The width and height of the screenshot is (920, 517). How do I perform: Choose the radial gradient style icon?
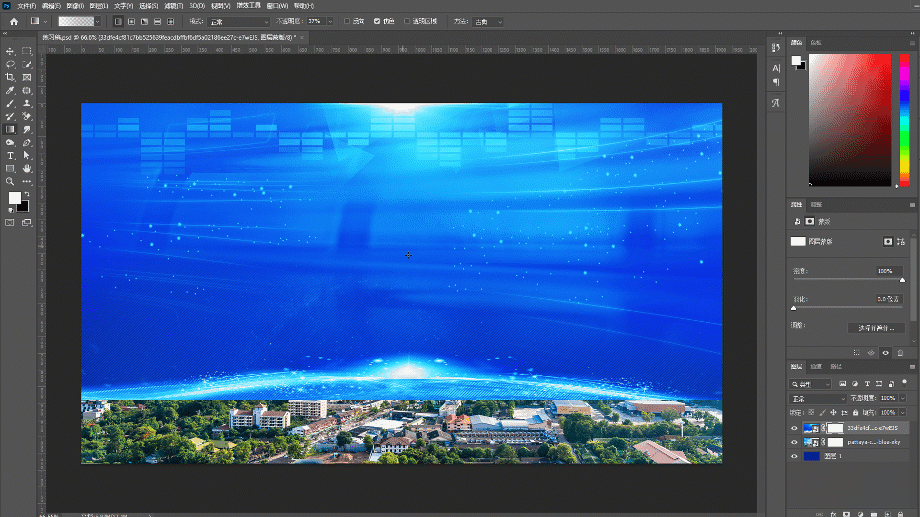click(x=131, y=22)
